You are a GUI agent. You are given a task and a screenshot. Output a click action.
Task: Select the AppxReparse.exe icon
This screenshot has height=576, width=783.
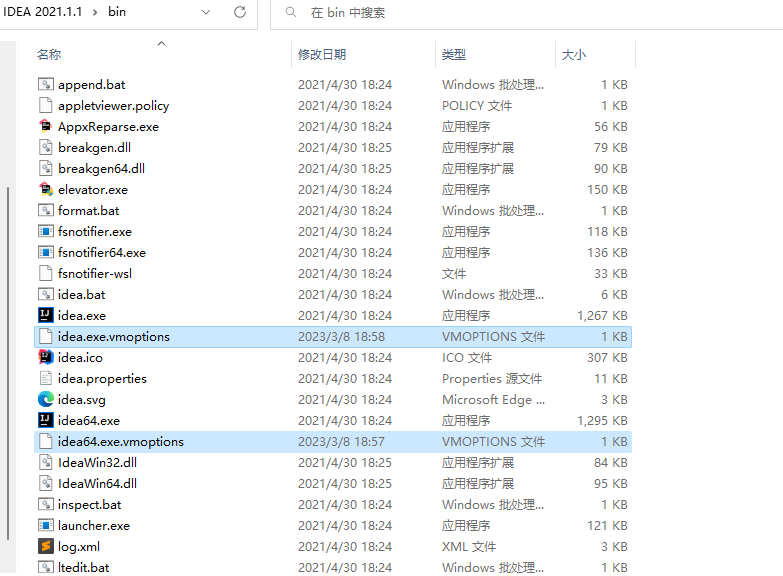click(45, 126)
